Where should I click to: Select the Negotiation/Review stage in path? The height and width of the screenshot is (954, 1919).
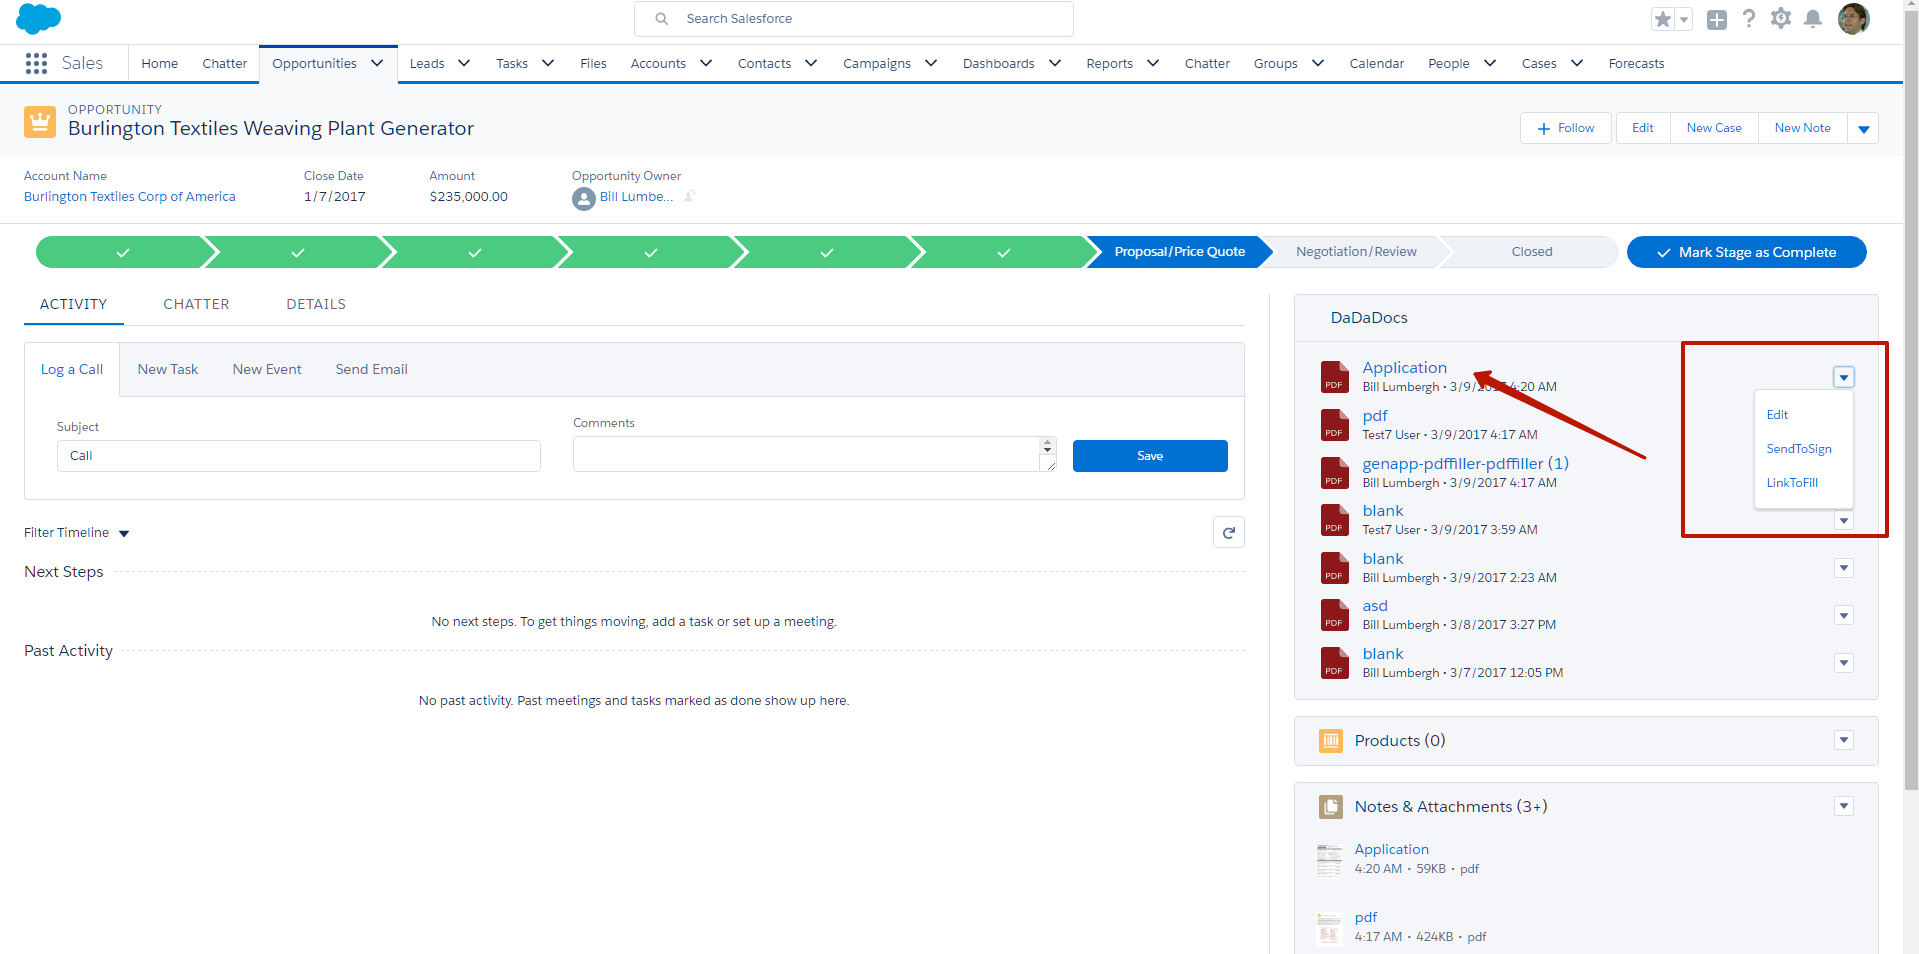tap(1355, 252)
